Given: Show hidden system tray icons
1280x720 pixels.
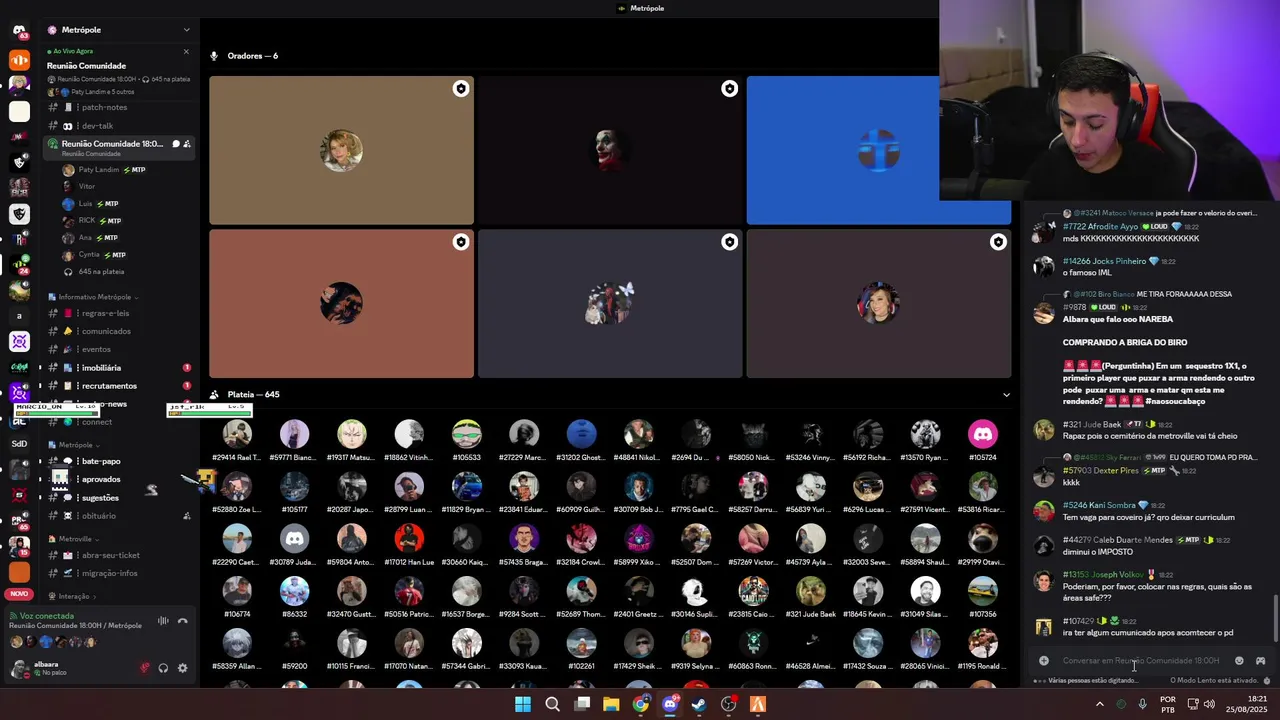Looking at the screenshot, I should coord(1100,704).
